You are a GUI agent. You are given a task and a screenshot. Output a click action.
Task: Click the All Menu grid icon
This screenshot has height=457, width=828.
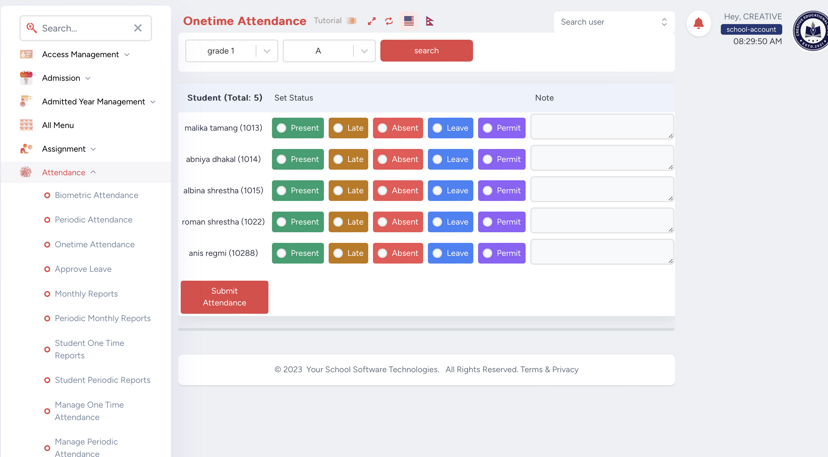coord(26,125)
